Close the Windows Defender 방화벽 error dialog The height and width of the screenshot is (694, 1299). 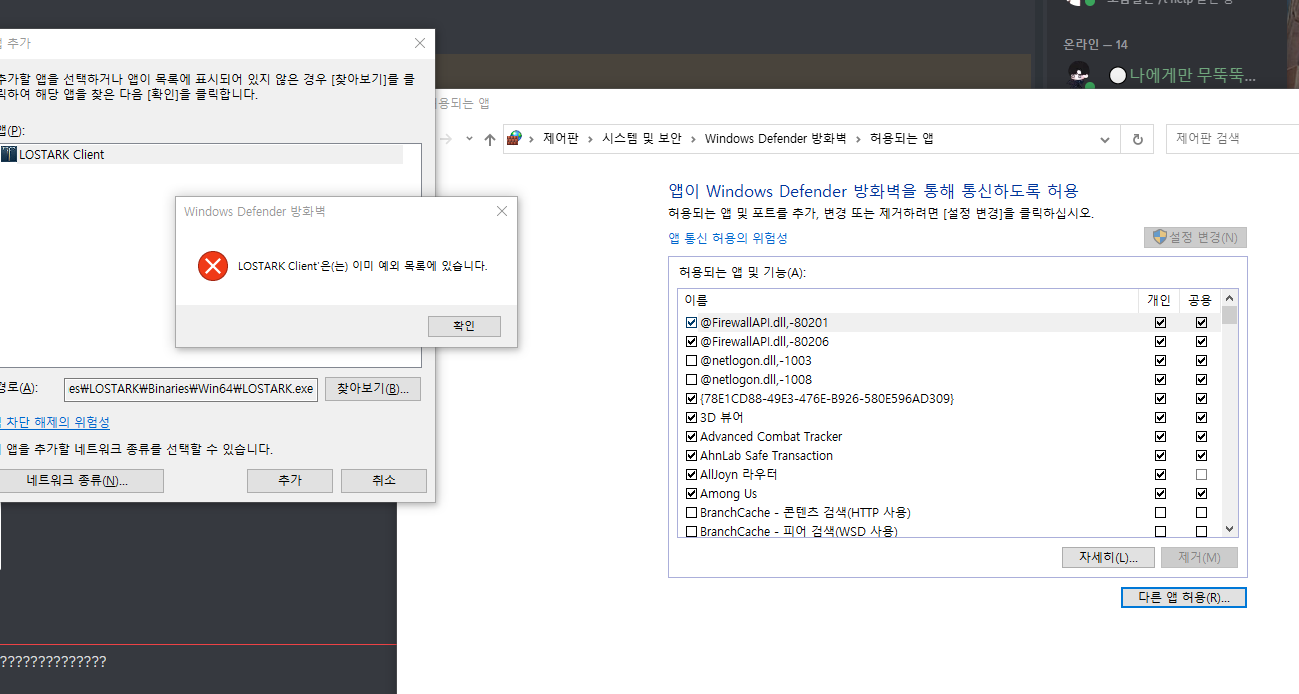502,211
